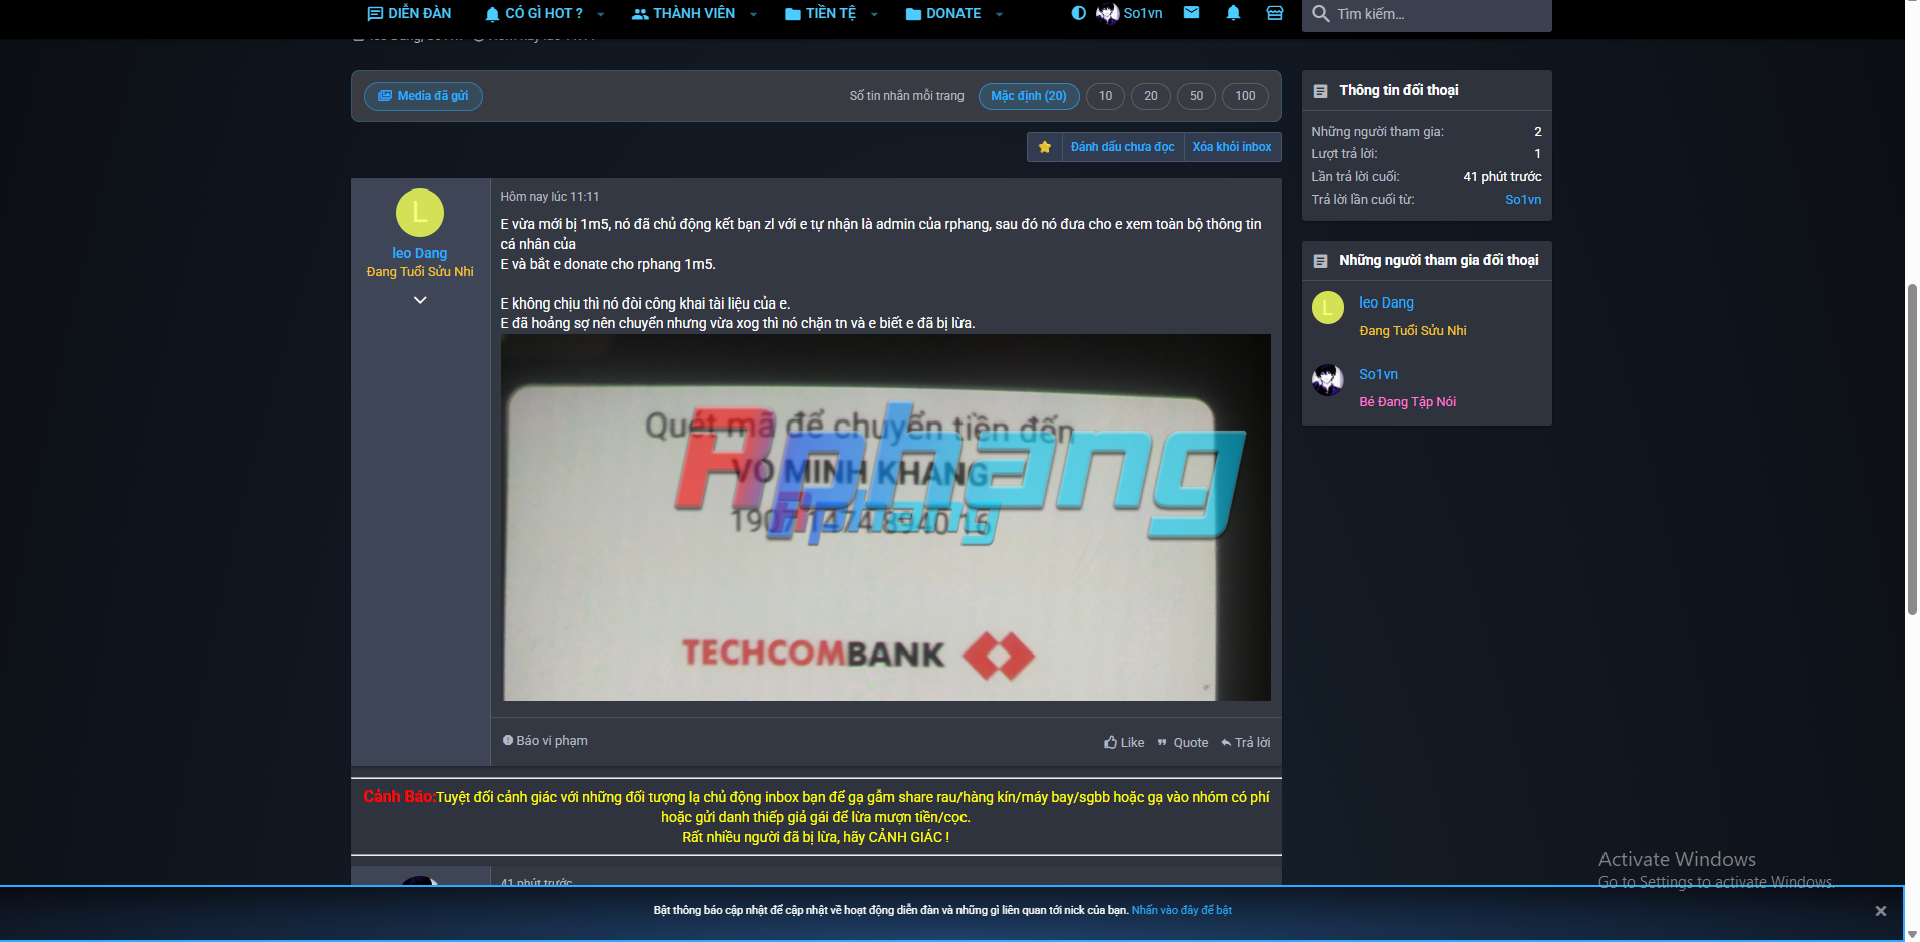Click the Media đã gửi button
This screenshot has width=1920, height=942.
coord(423,96)
